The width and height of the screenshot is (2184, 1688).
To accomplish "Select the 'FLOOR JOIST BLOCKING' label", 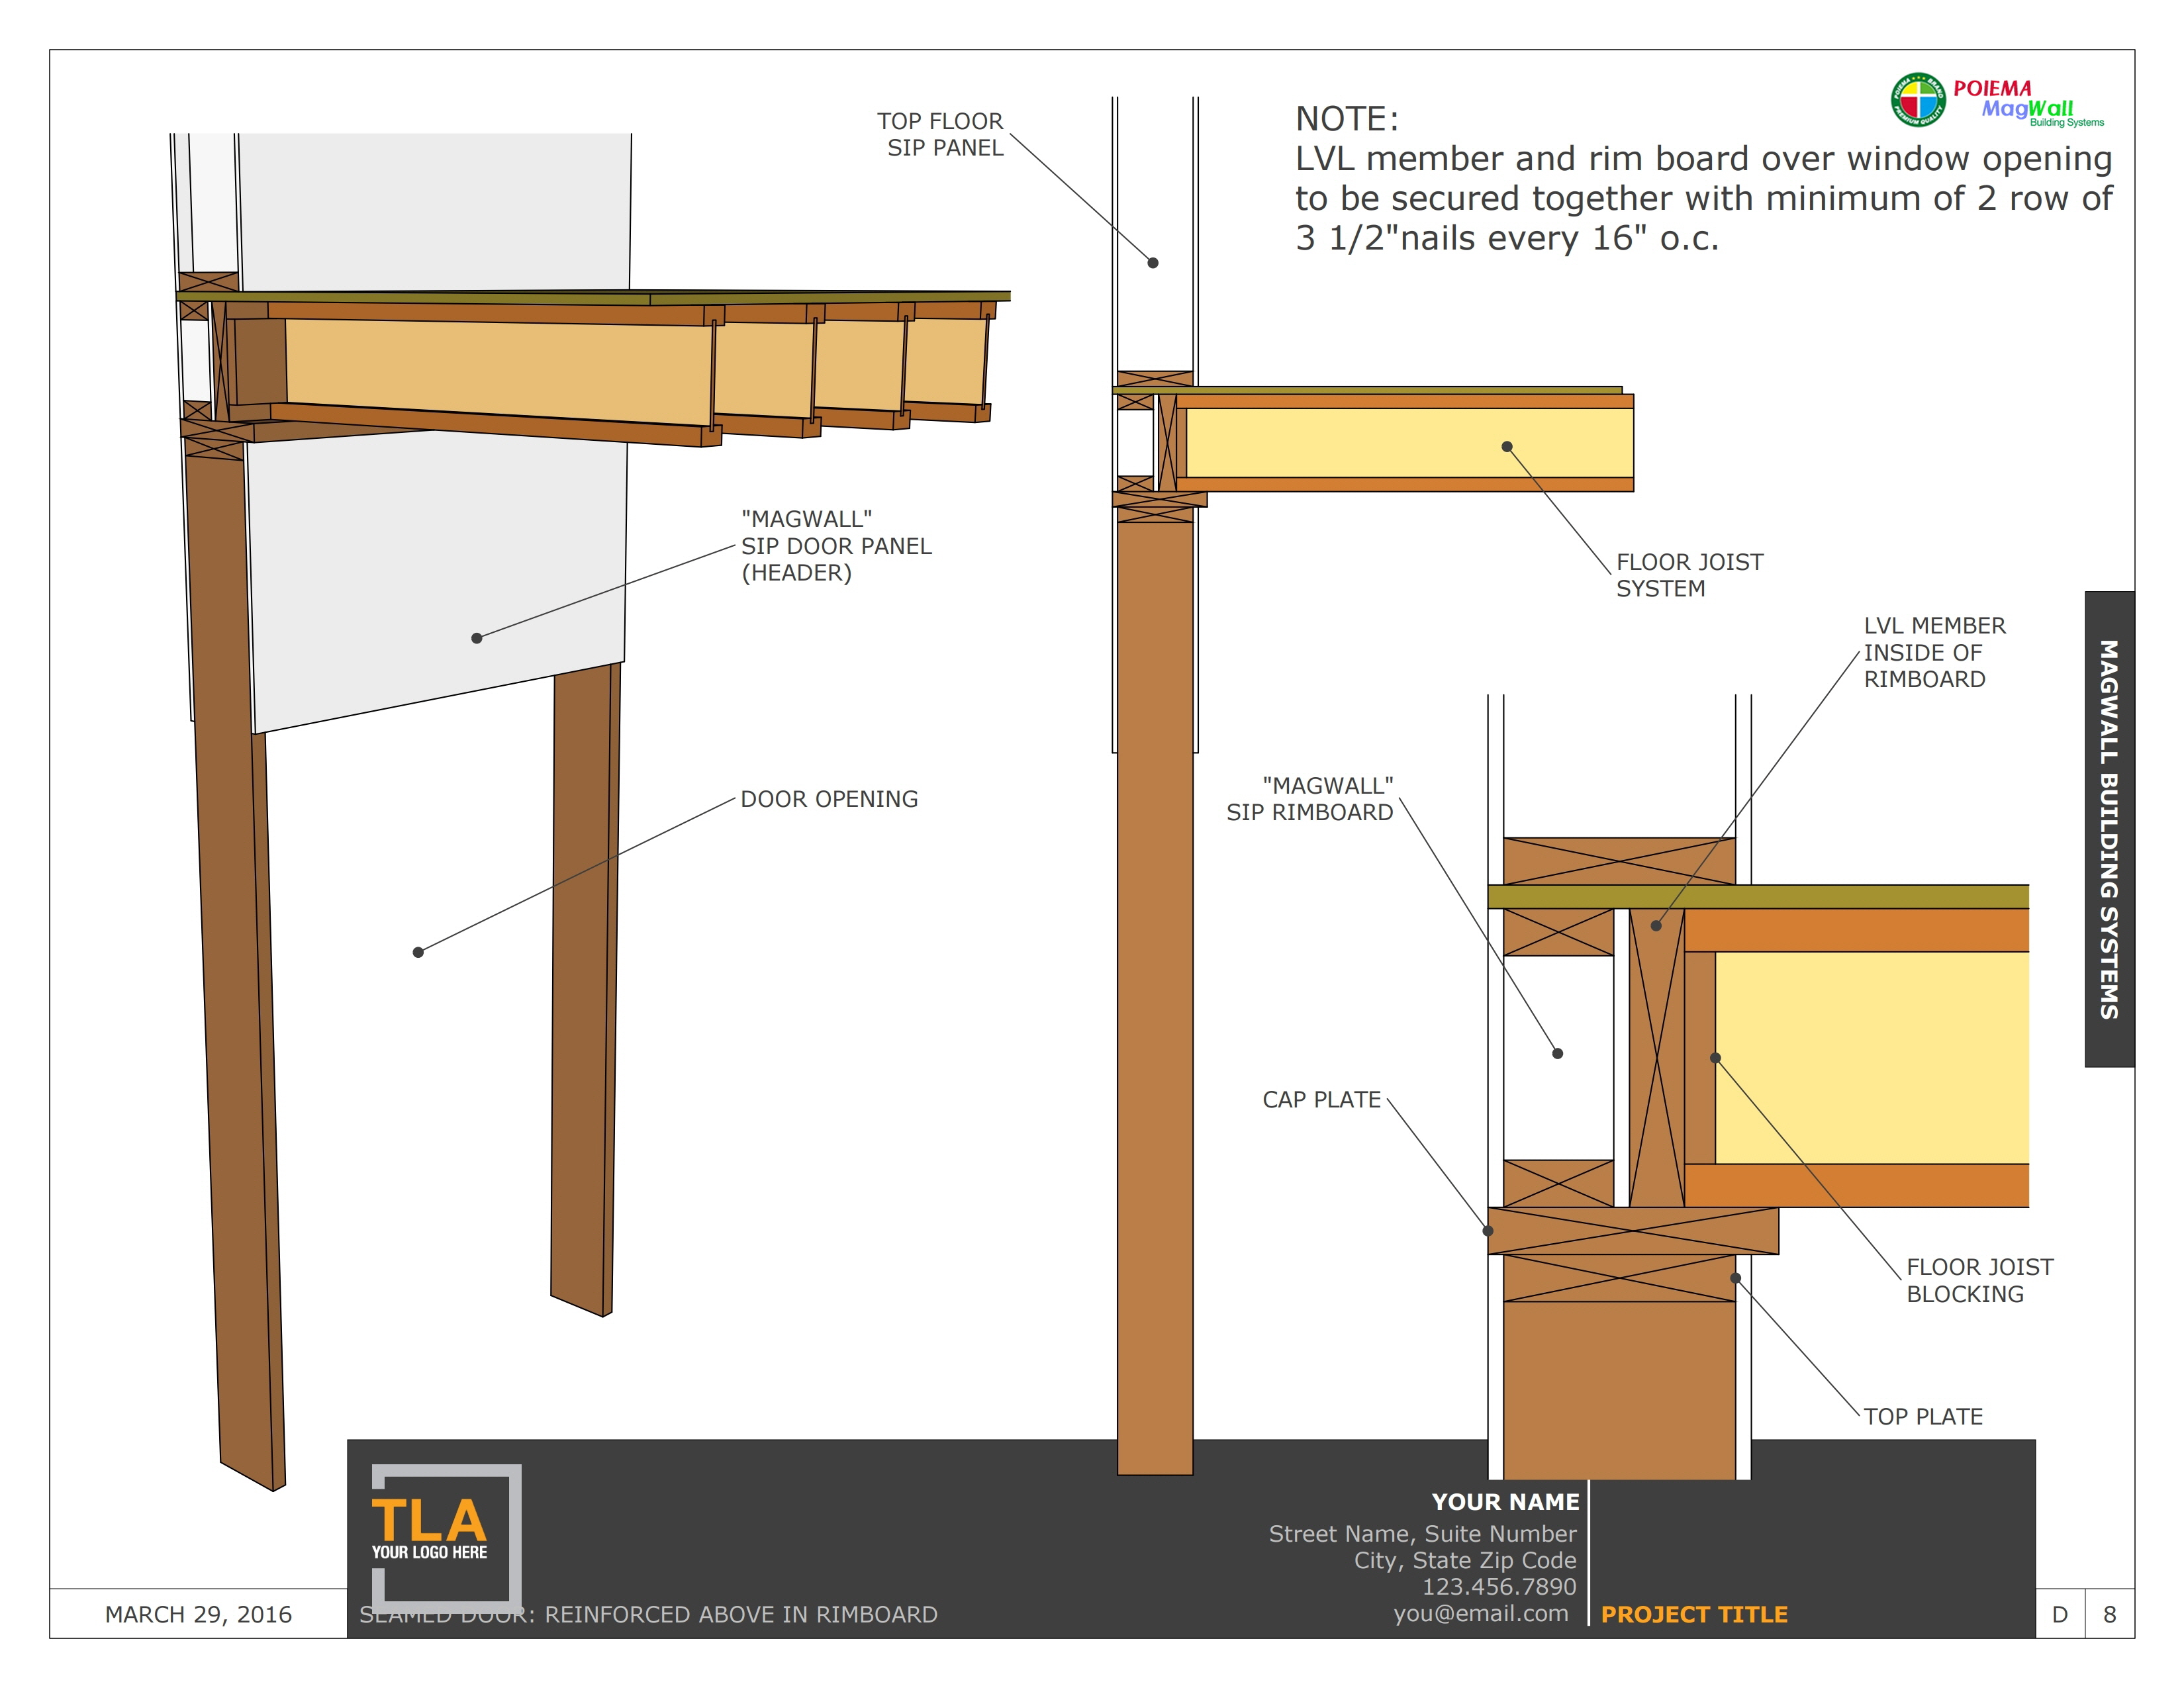I will tap(1979, 1280).
